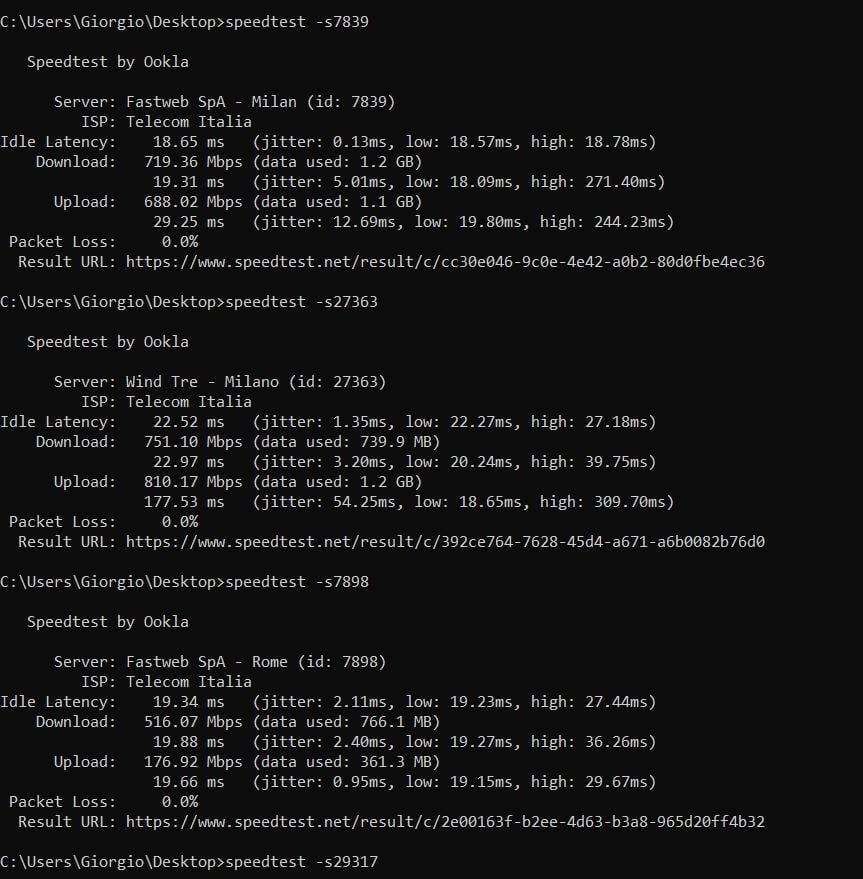
Task: Click the 810.17 Mbps upload value
Action: [x=193, y=482]
